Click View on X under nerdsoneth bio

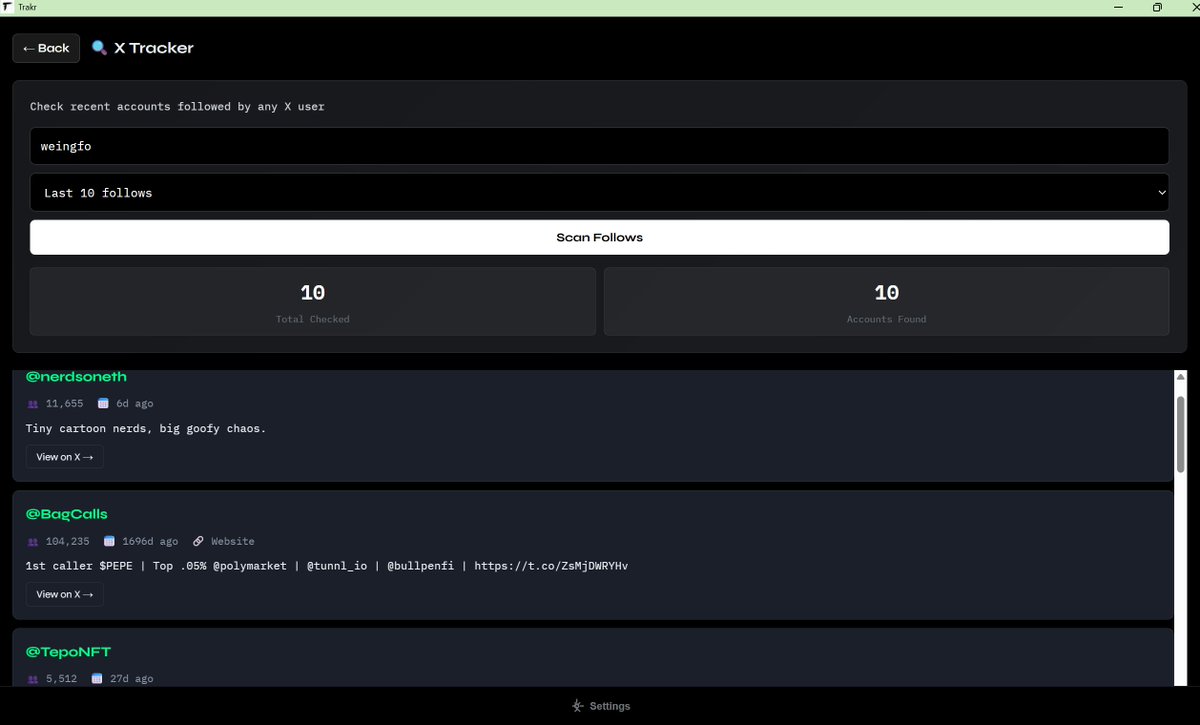click(64, 457)
